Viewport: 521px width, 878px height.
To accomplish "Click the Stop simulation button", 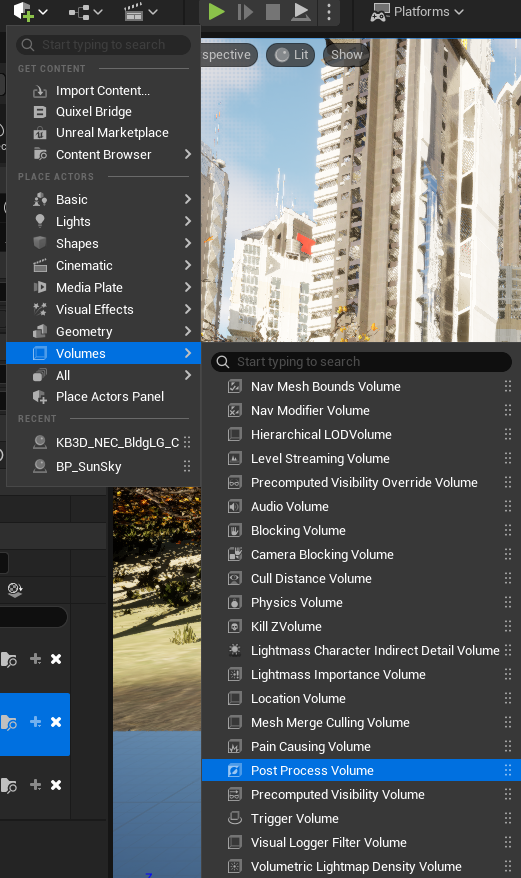I will pyautogui.click(x=273, y=12).
